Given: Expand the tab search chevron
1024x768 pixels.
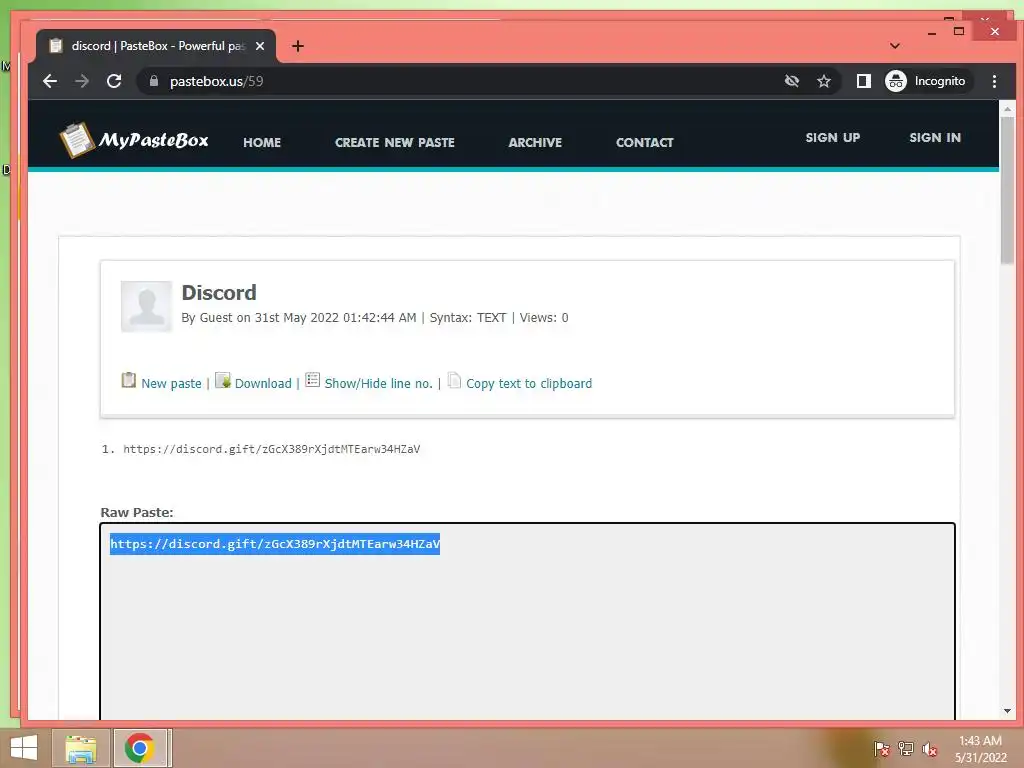Looking at the screenshot, I should click(895, 46).
